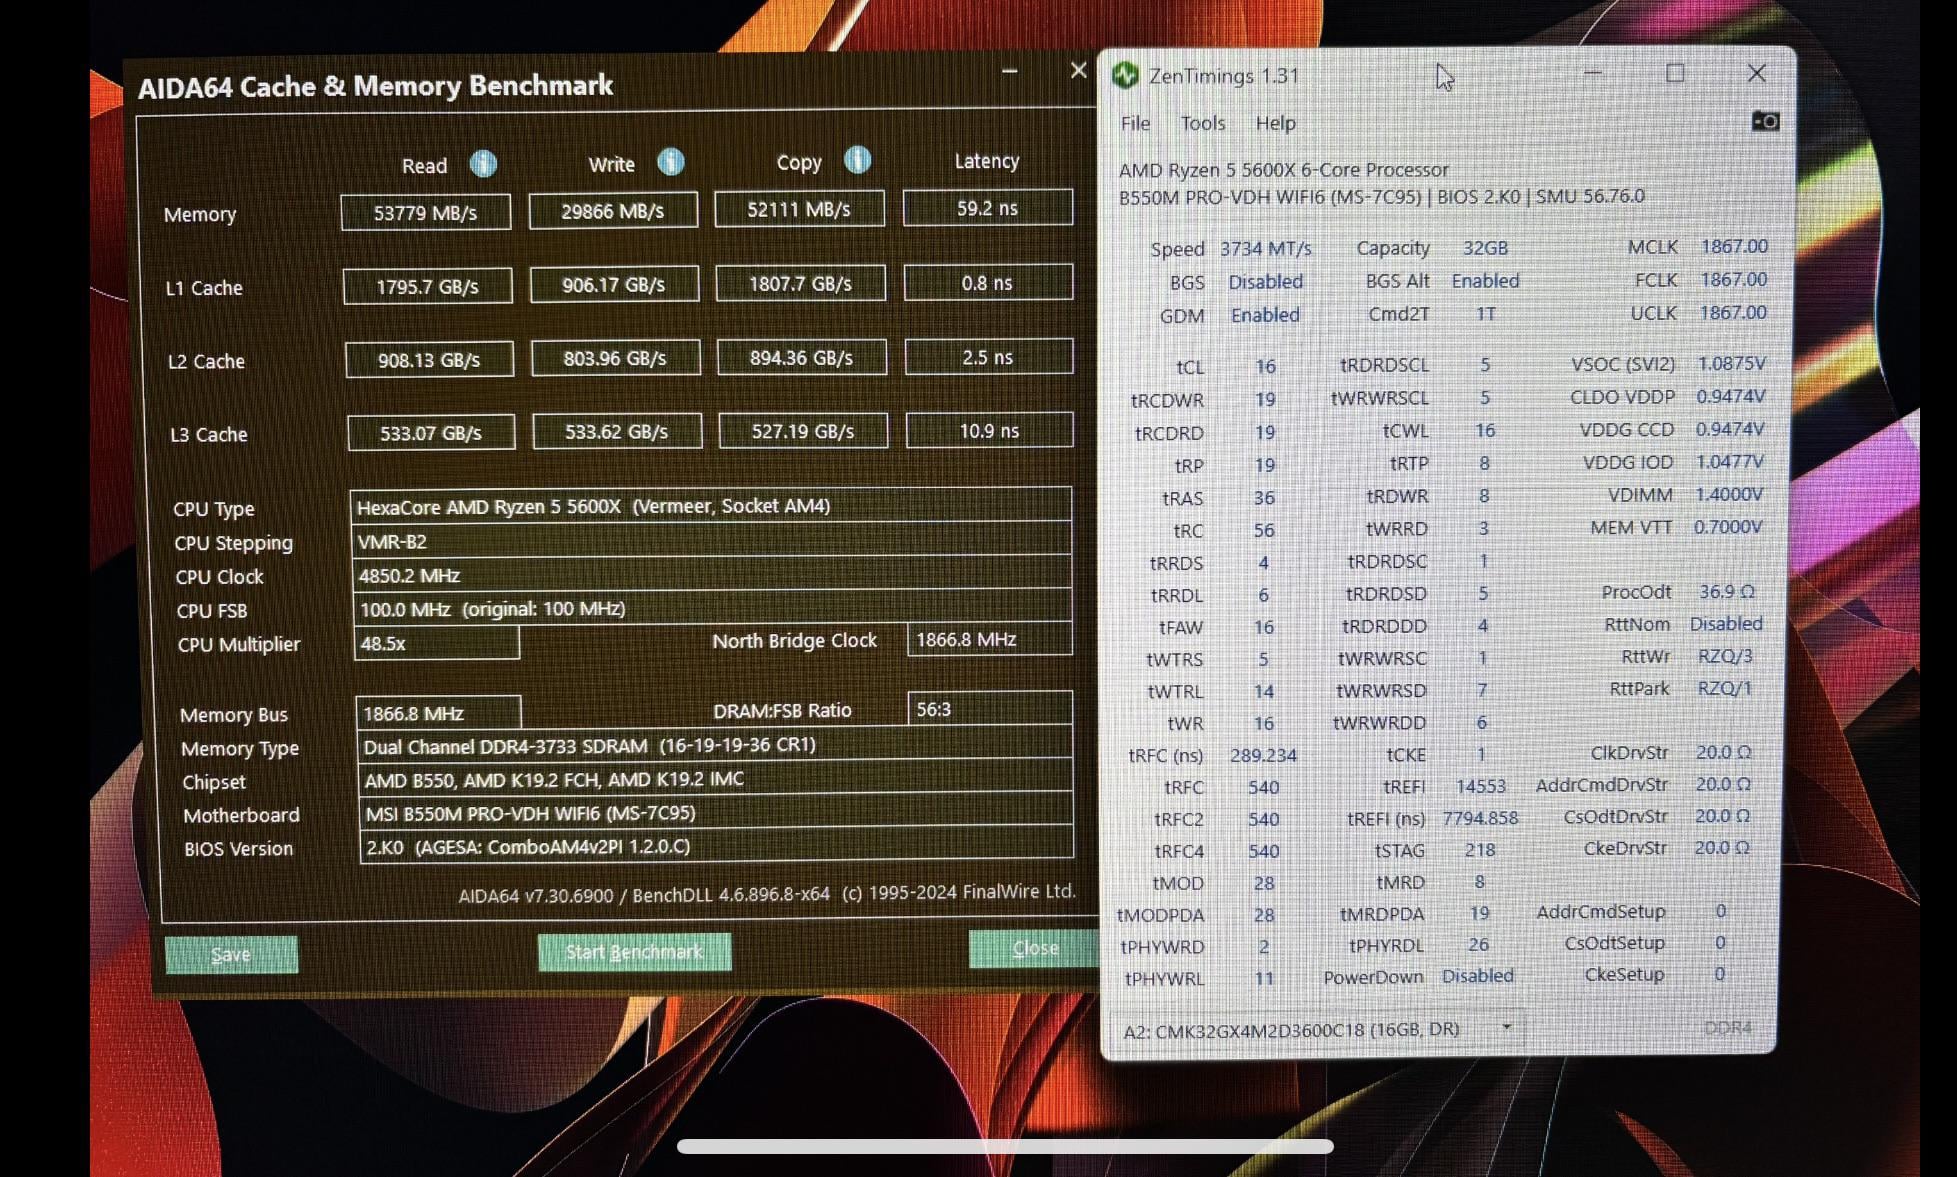
Task: Click the DRAM:FSB Ratio 56:3 field
Action: coord(990,709)
